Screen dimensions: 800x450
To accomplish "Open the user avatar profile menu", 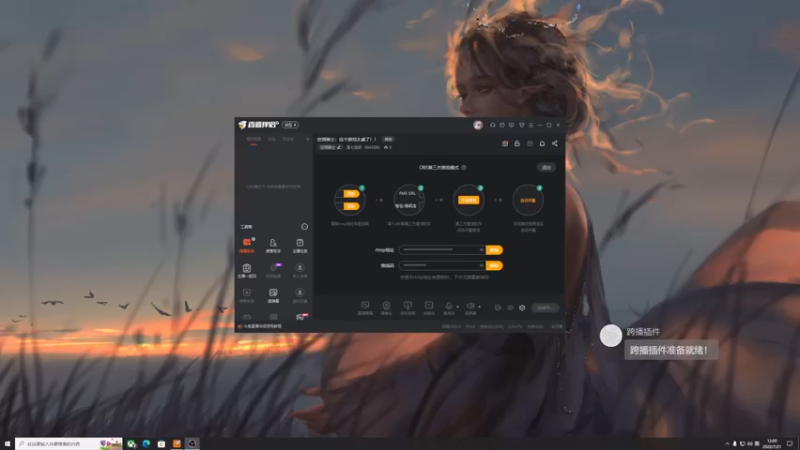I will pos(478,125).
